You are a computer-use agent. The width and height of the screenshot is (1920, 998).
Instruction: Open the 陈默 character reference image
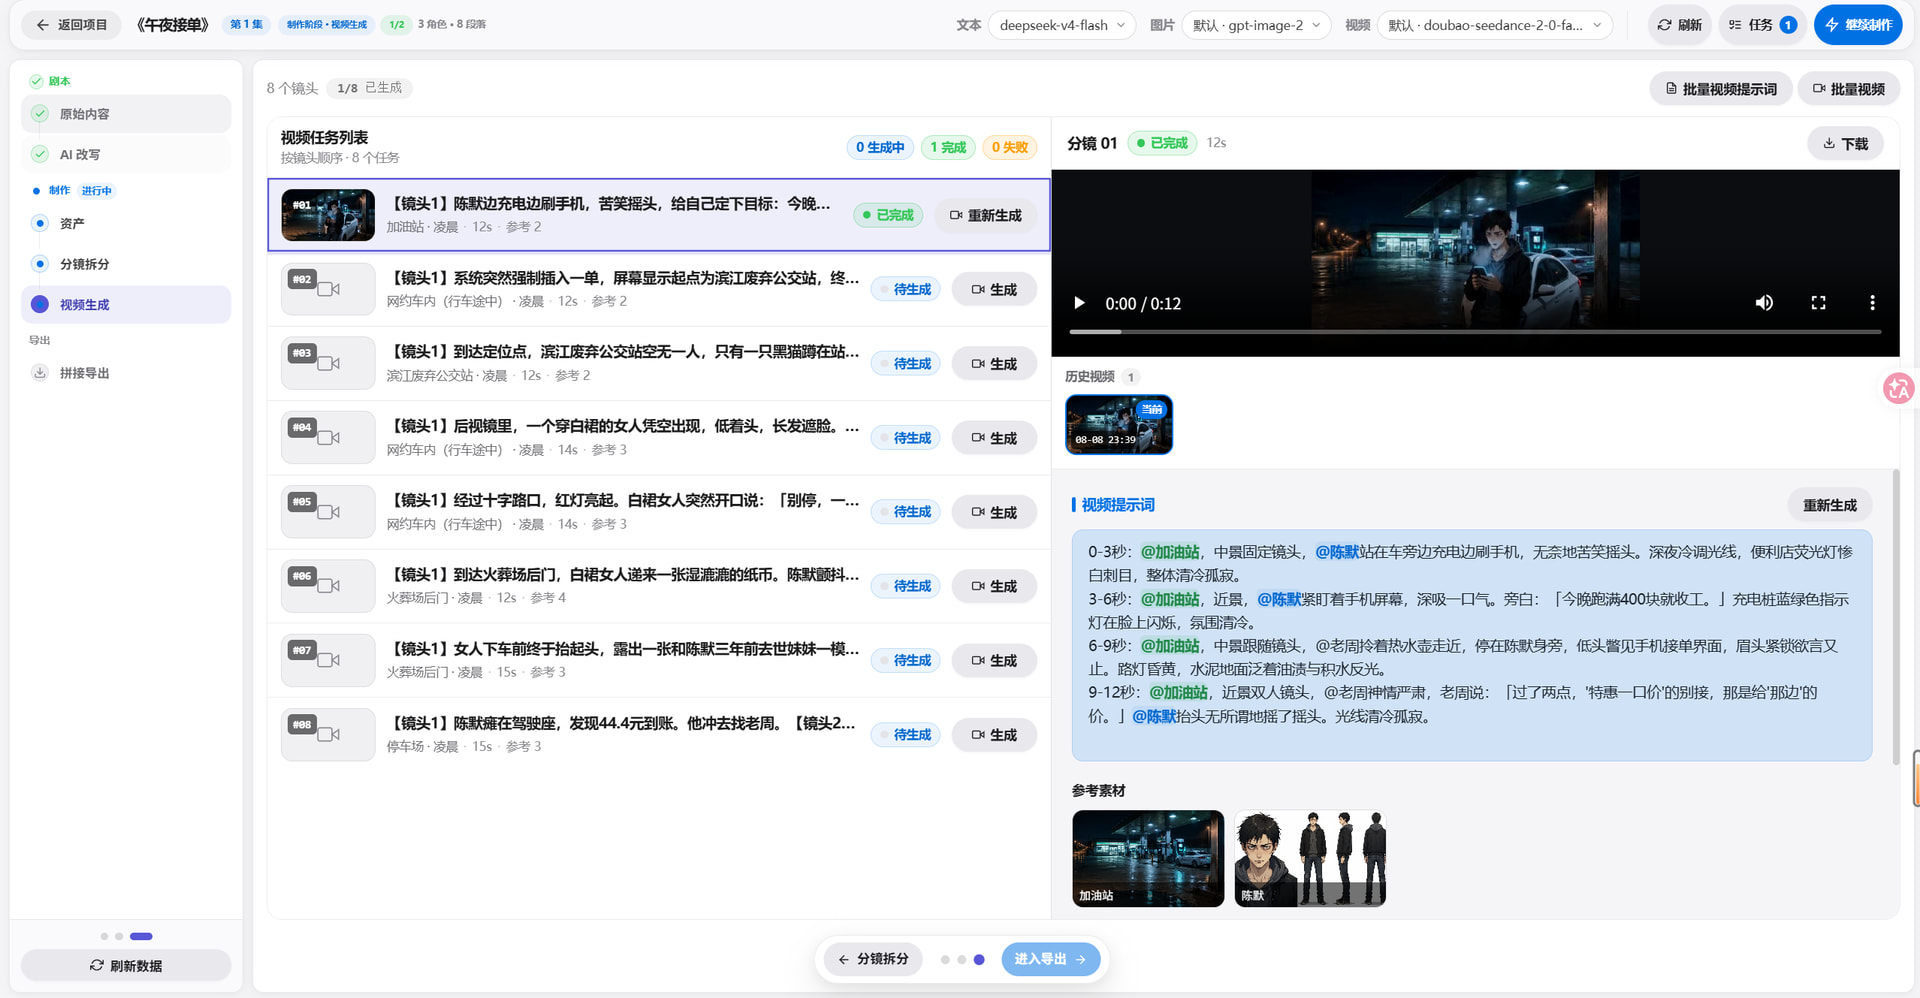point(1310,858)
